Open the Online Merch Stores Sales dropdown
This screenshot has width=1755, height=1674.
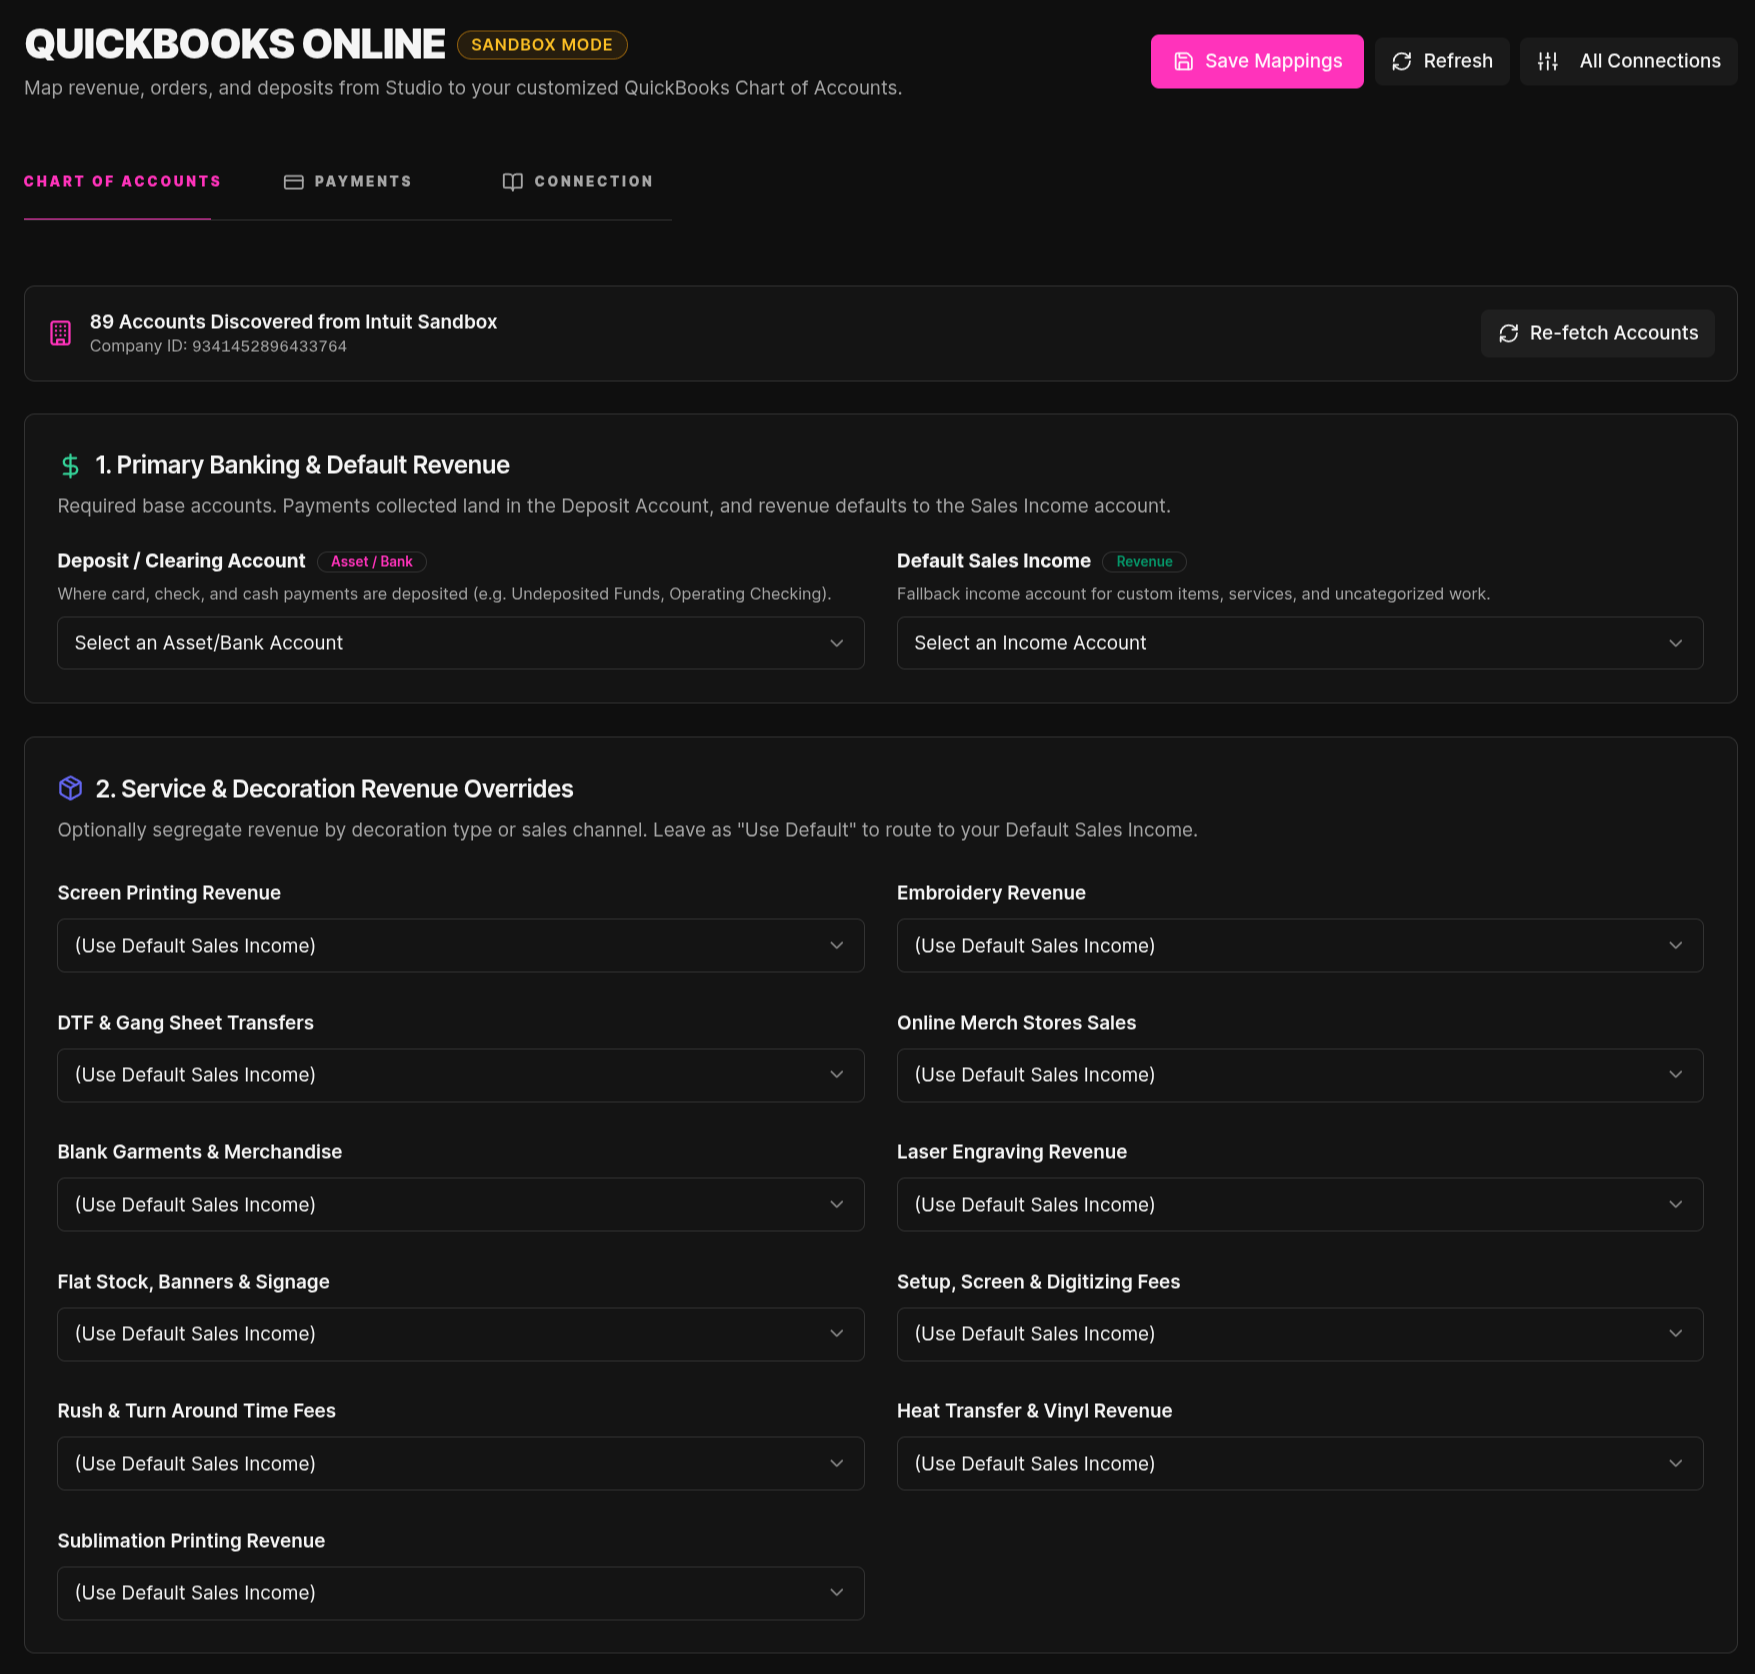point(1299,1075)
